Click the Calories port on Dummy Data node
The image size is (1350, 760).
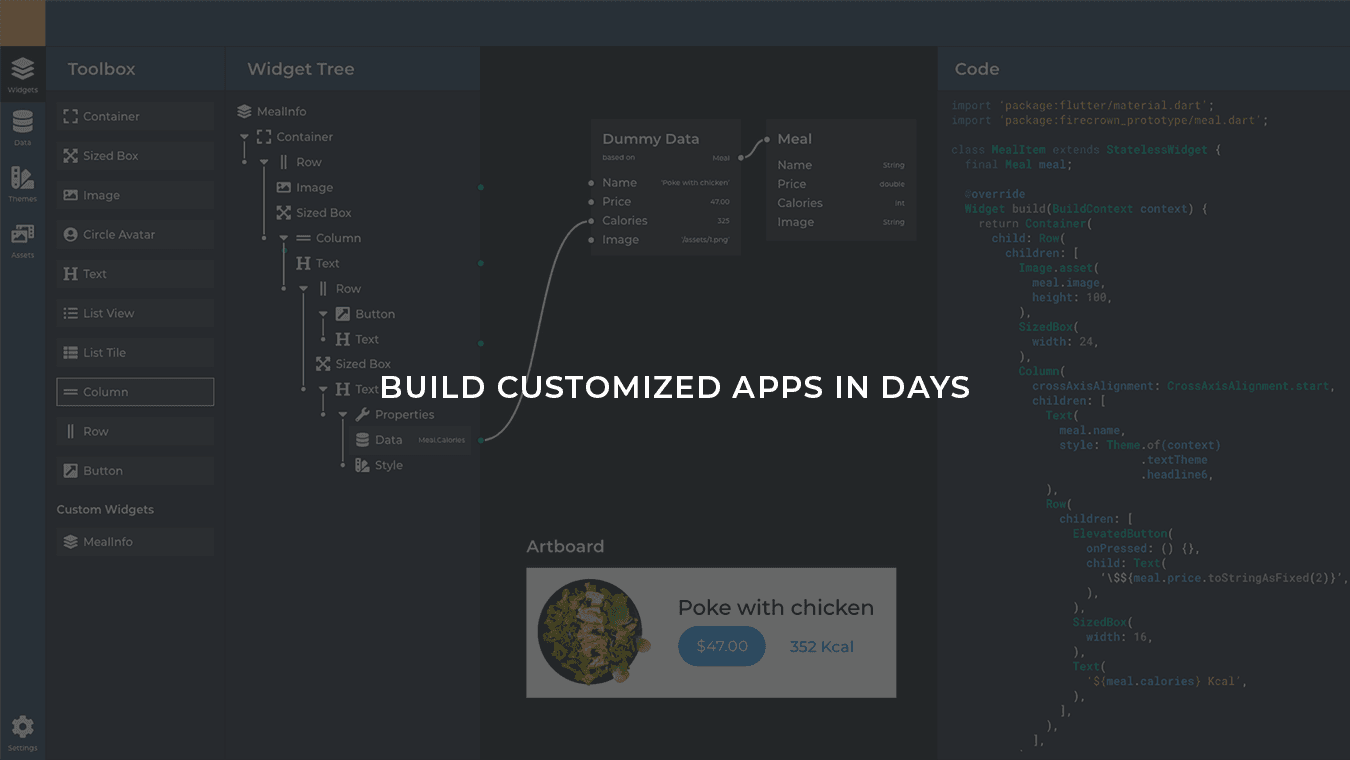(591, 221)
